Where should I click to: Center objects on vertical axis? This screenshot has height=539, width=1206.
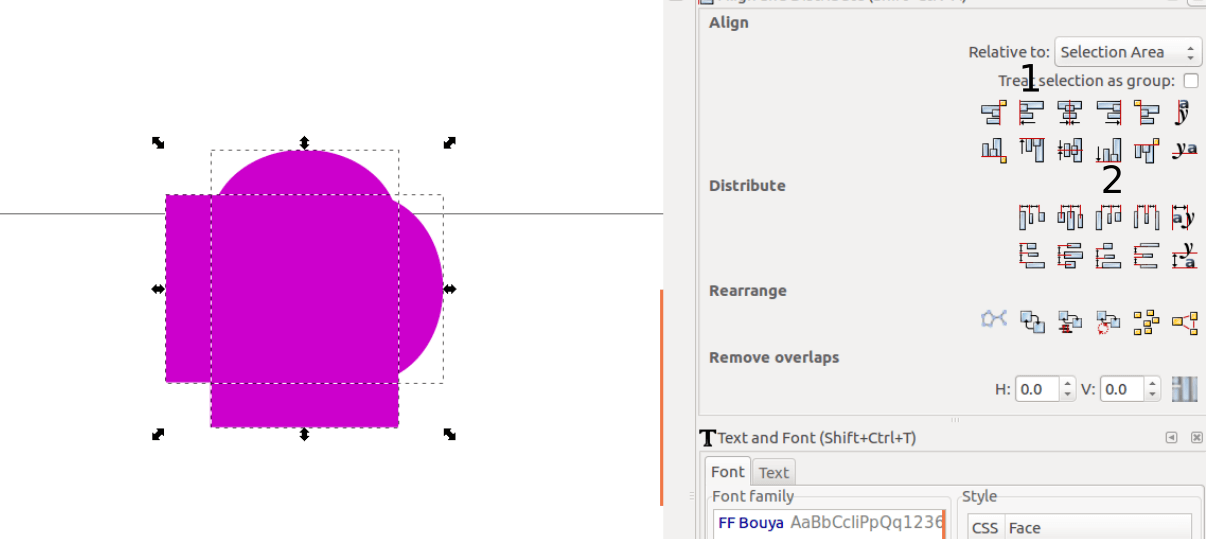[1070, 112]
